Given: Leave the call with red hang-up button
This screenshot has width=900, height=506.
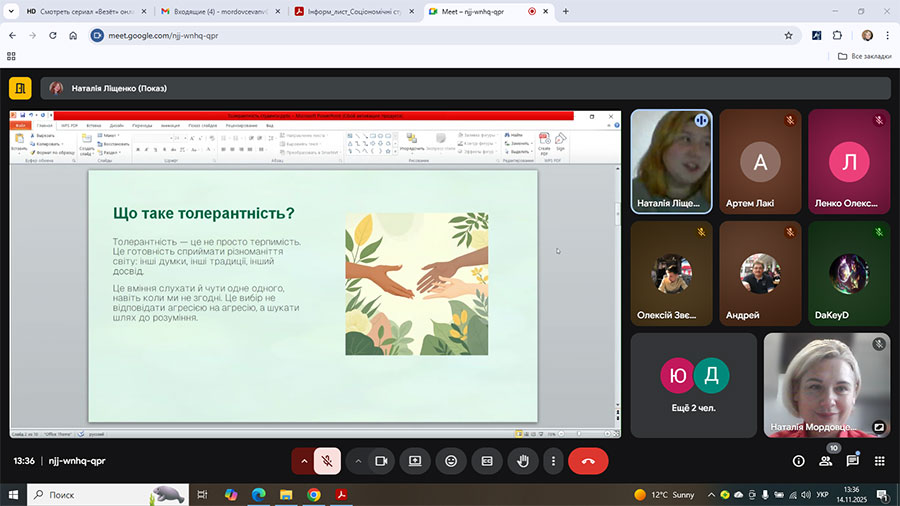Looking at the screenshot, I should [x=588, y=461].
